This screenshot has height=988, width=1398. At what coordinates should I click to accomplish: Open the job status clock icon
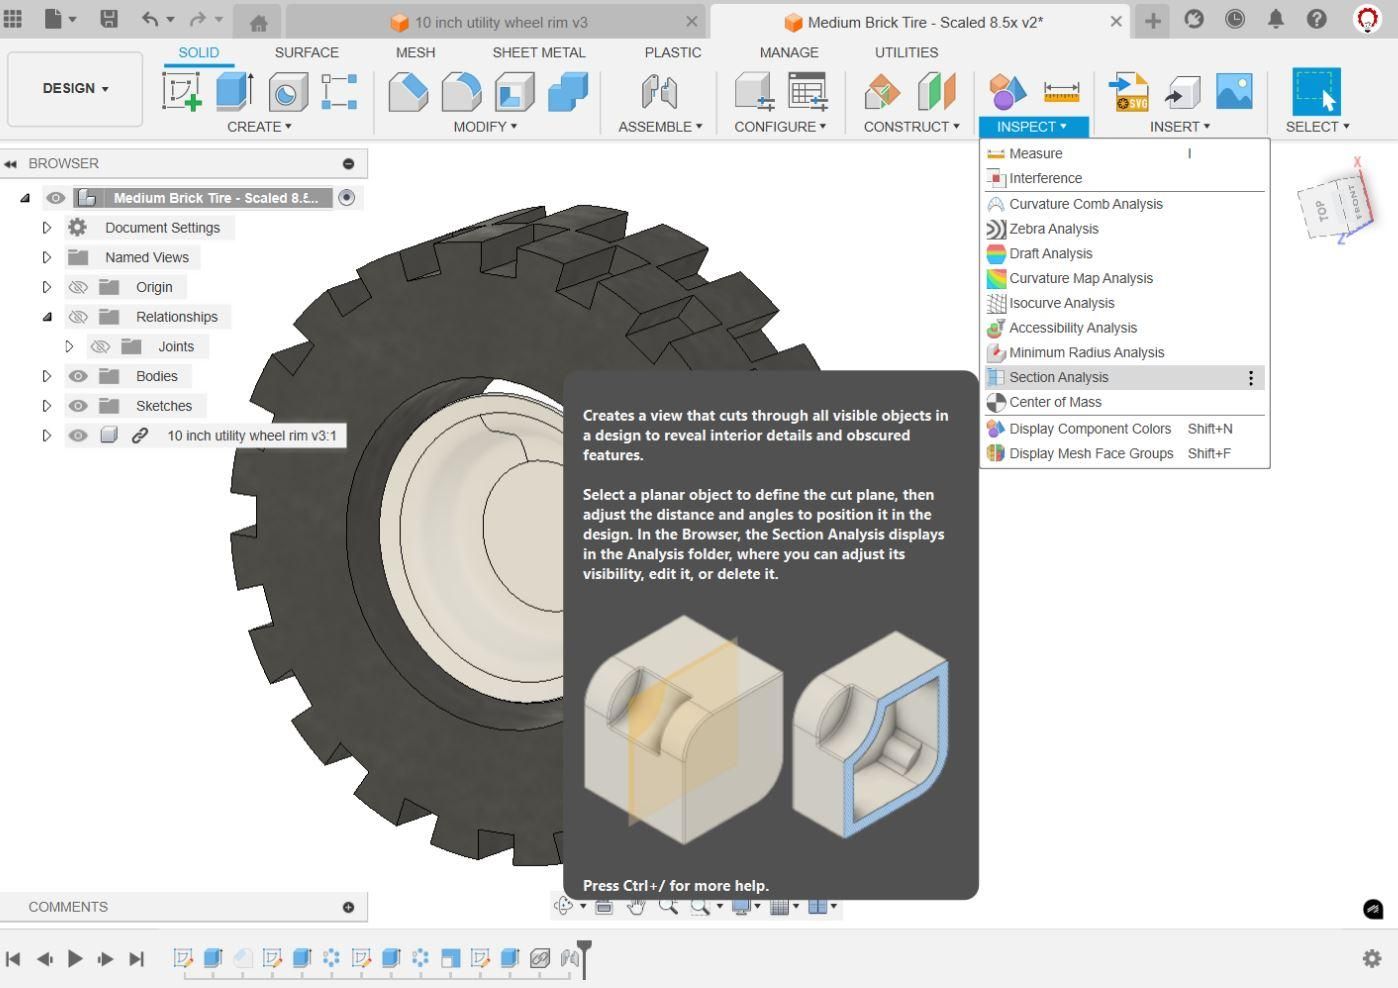1235,19
